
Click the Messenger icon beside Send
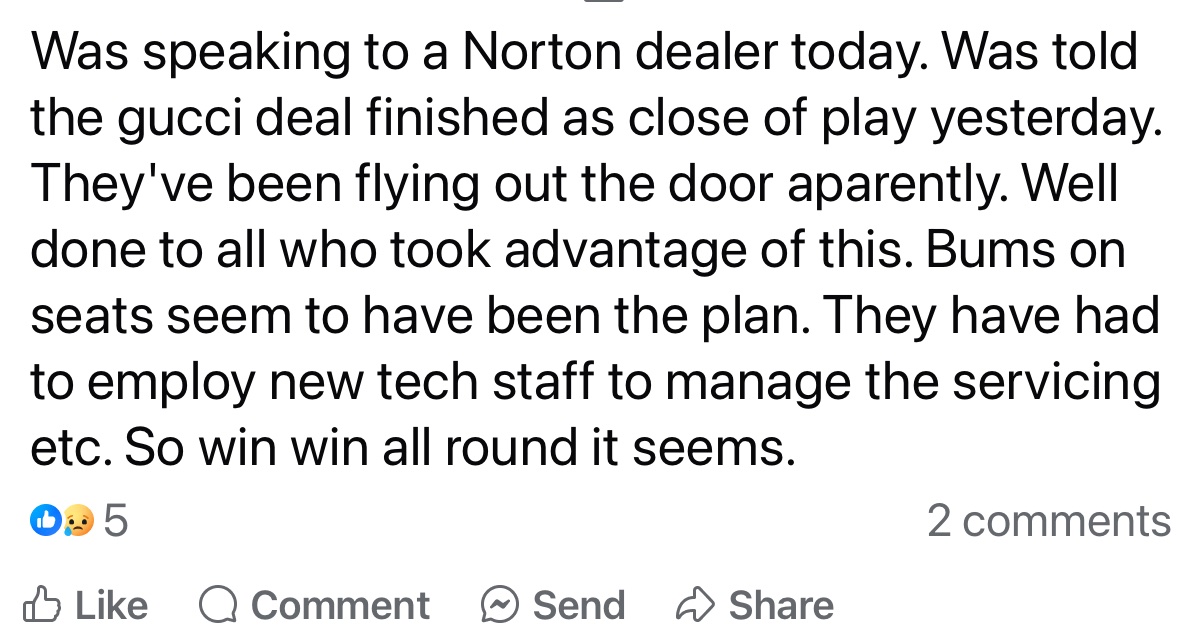[499, 605]
